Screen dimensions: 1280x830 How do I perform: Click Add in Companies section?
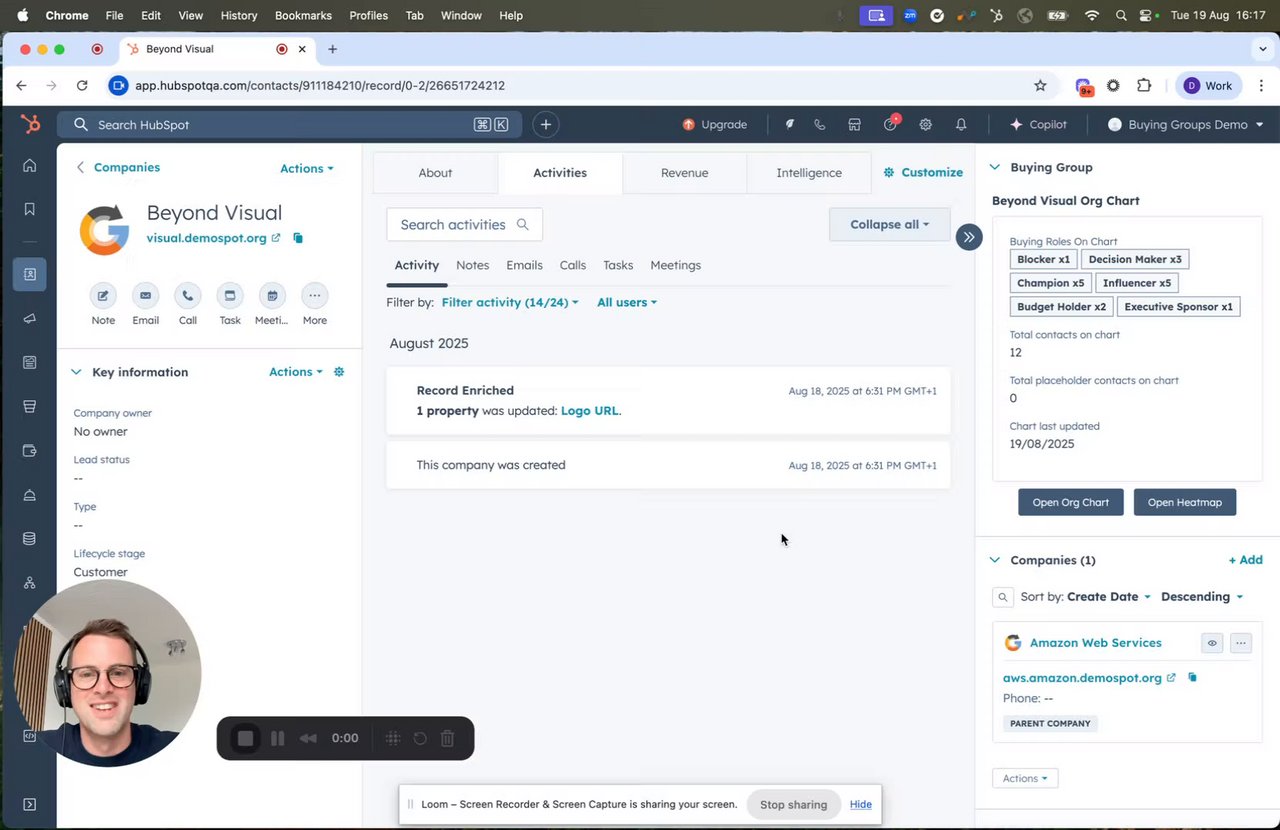click(x=1245, y=560)
